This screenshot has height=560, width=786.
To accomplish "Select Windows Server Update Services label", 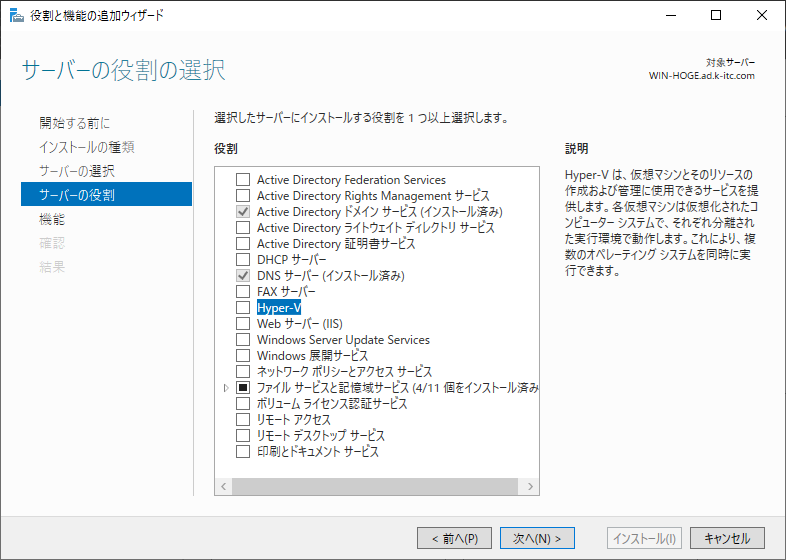I will coord(343,339).
